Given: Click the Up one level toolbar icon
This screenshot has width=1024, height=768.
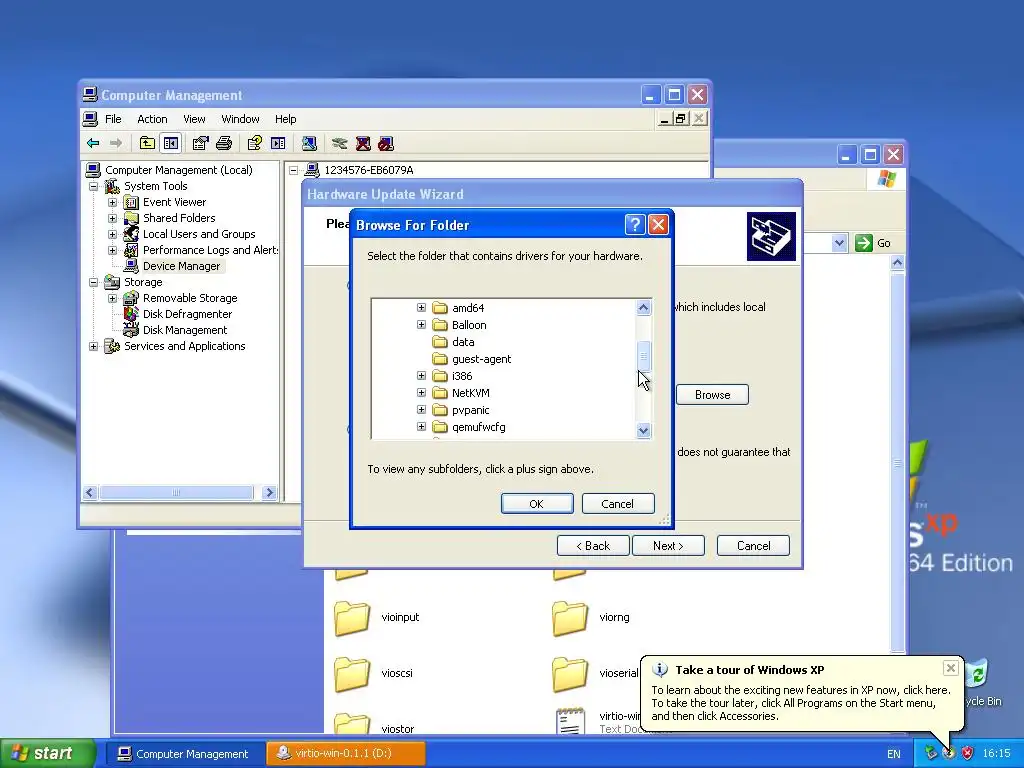Looking at the screenshot, I should coord(148,143).
